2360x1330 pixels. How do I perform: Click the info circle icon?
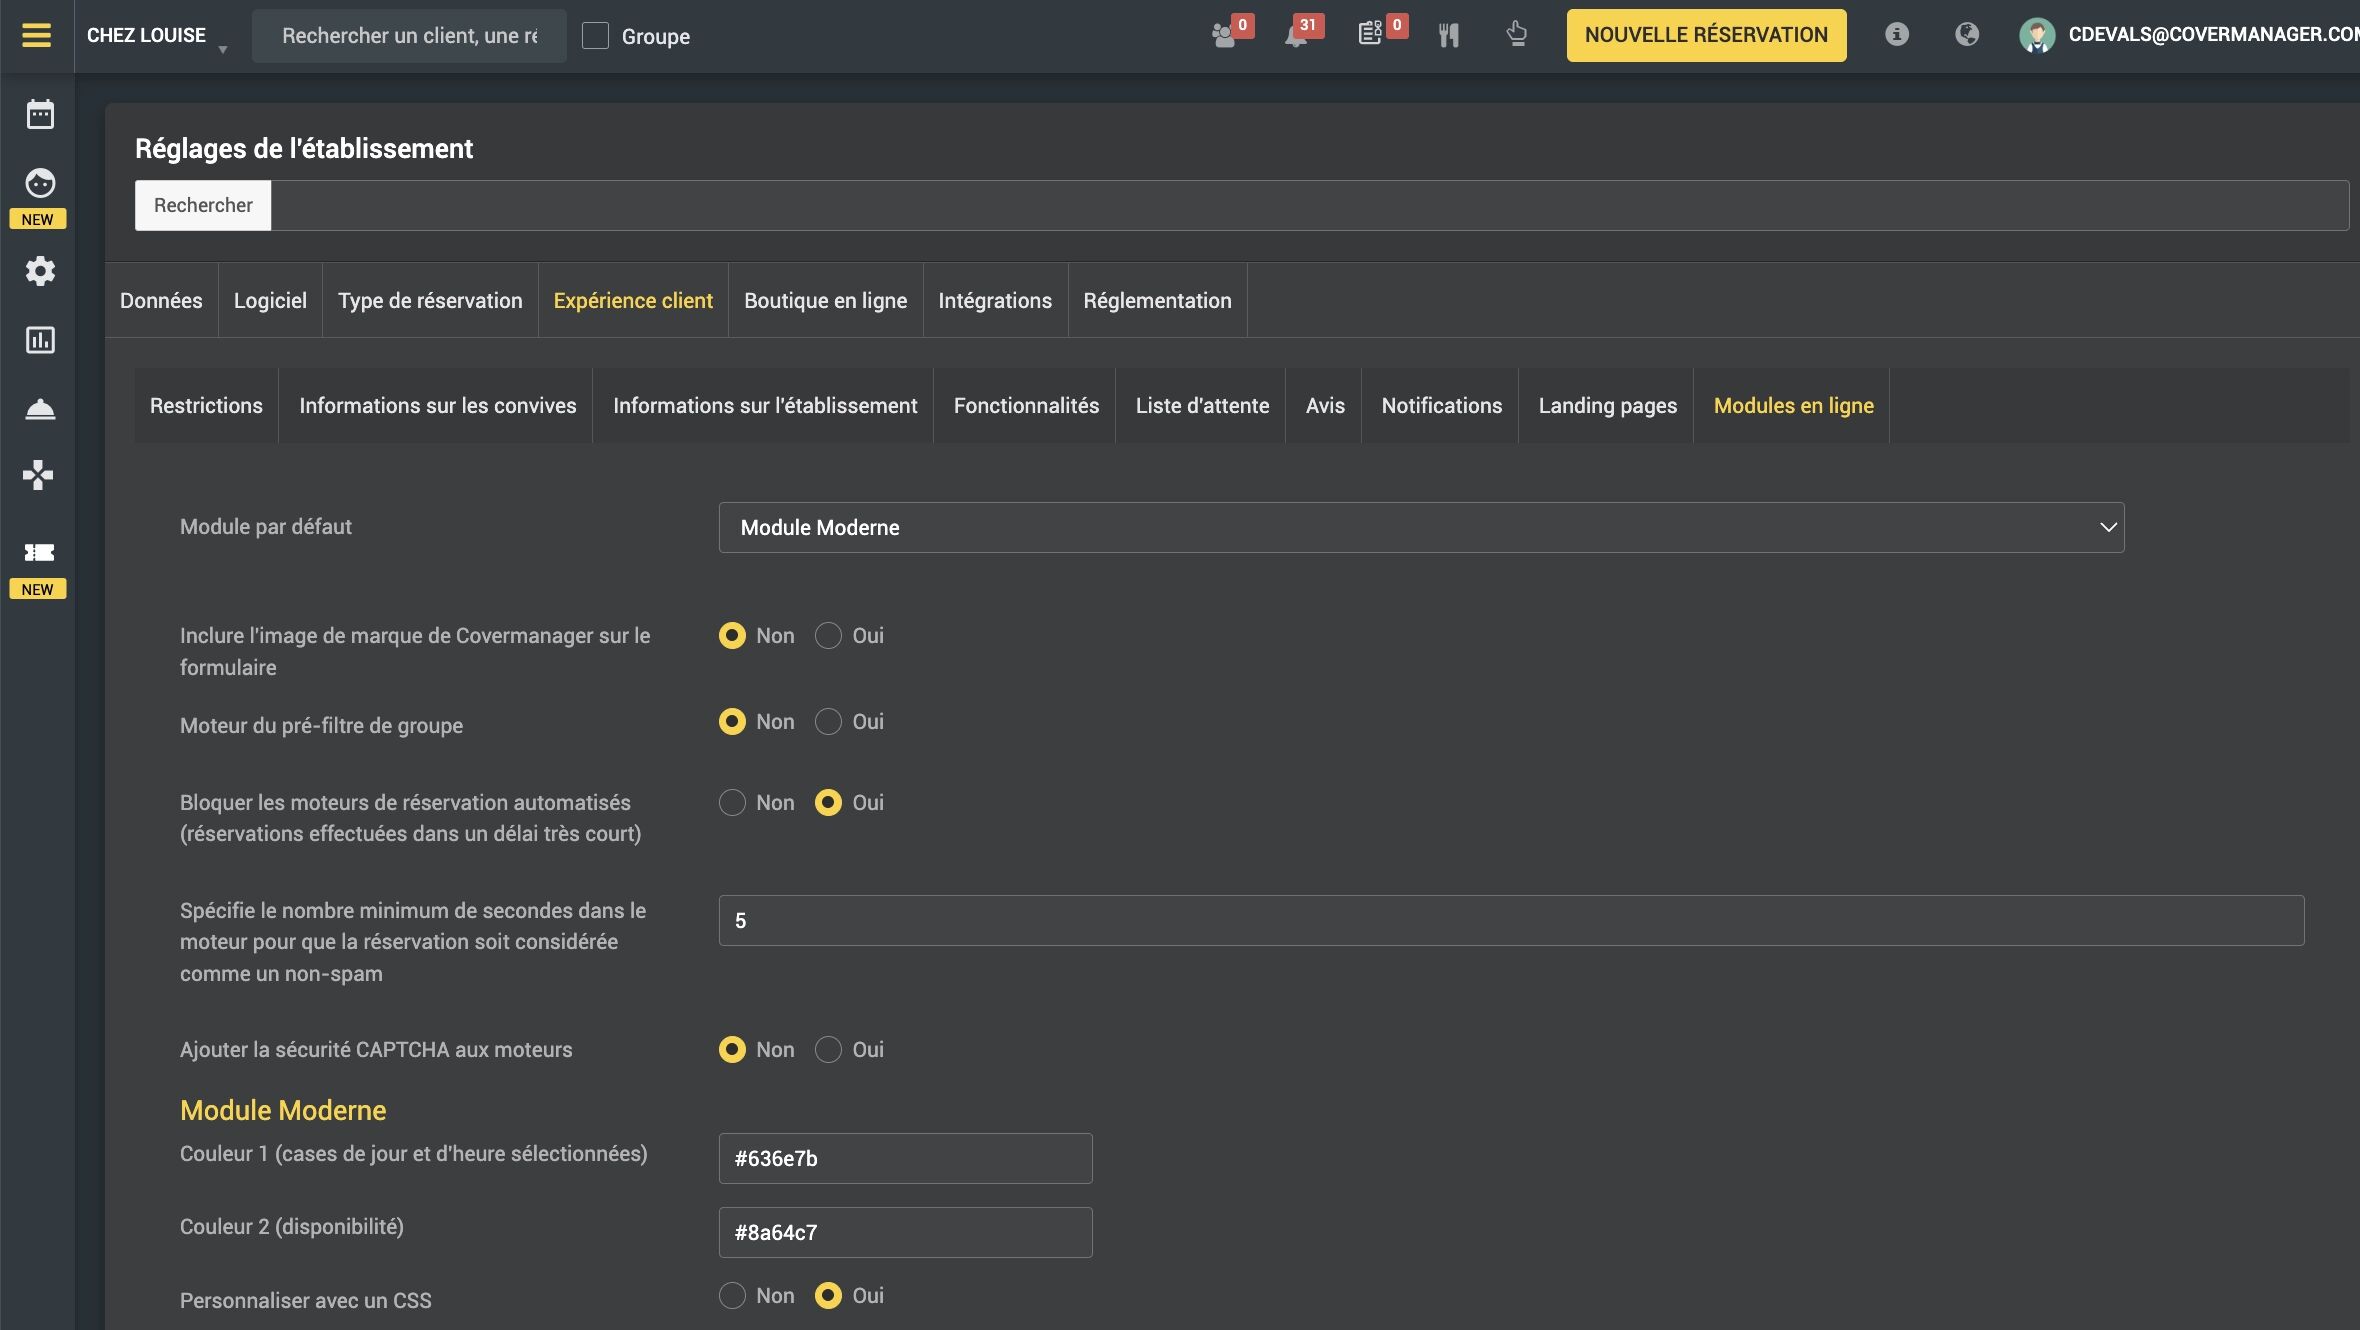point(1896,35)
